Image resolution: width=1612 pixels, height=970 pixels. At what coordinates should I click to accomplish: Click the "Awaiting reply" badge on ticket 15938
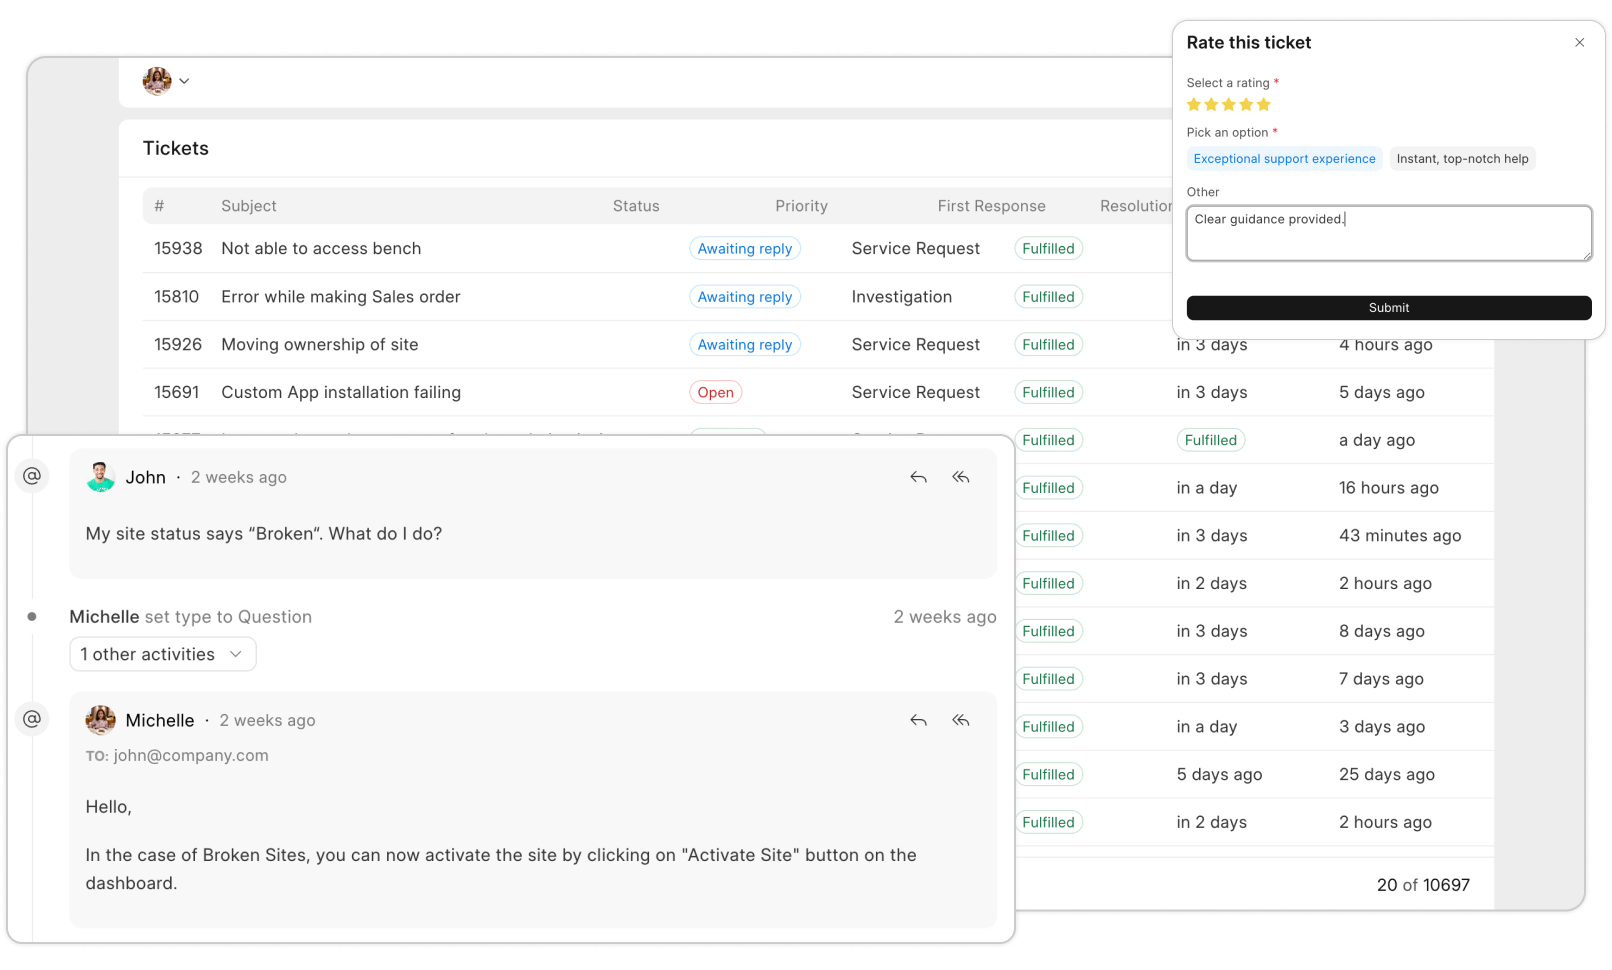pyautogui.click(x=745, y=248)
